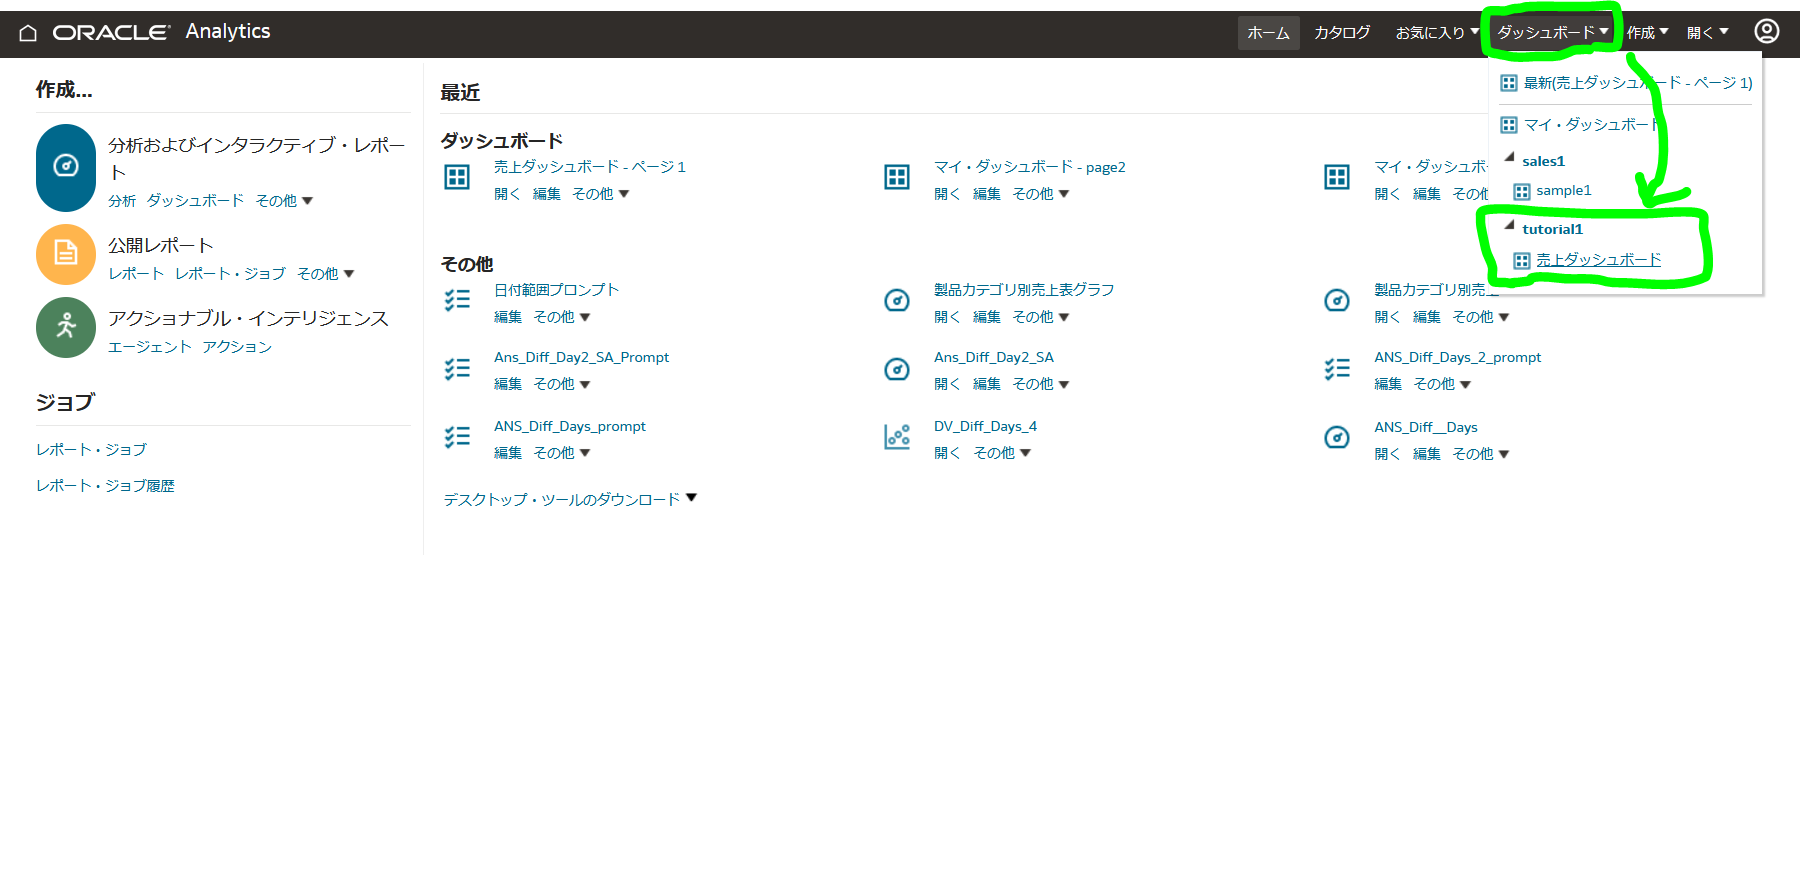This screenshot has height=880, width=1800.
Task: Click the orange Published Reports document icon
Action: pyautogui.click(x=66, y=254)
